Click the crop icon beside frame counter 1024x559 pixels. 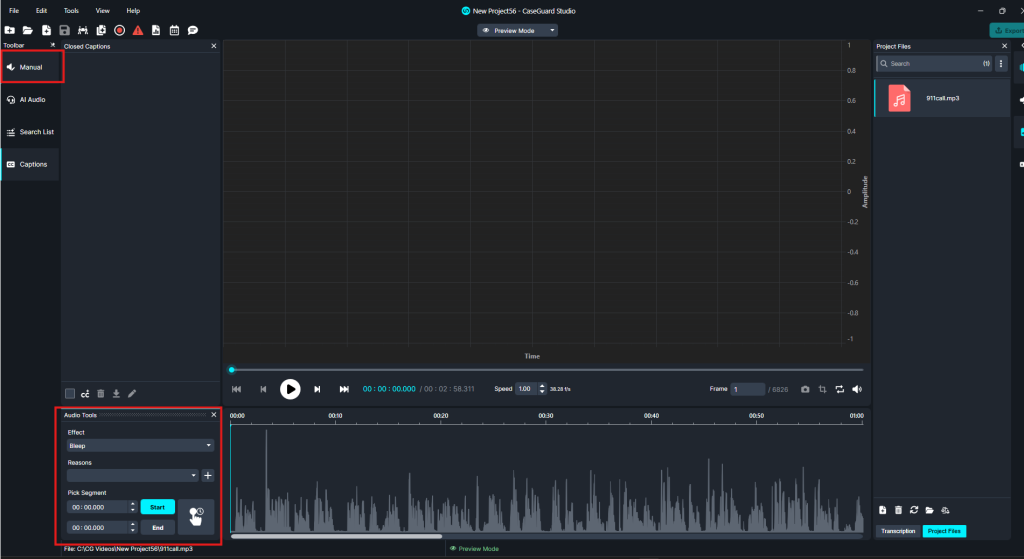tap(822, 389)
